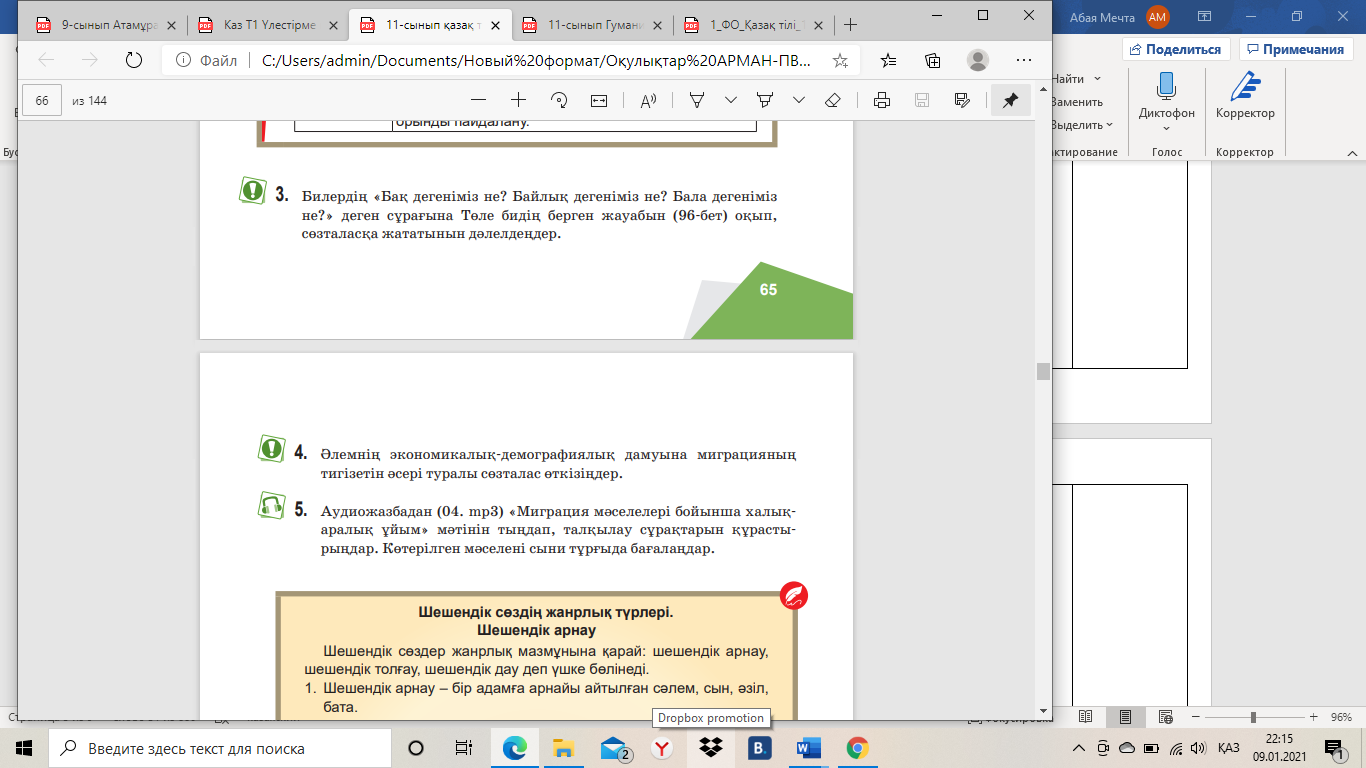
Task: Click Заменить in Word ribbon
Action: click(x=1077, y=102)
